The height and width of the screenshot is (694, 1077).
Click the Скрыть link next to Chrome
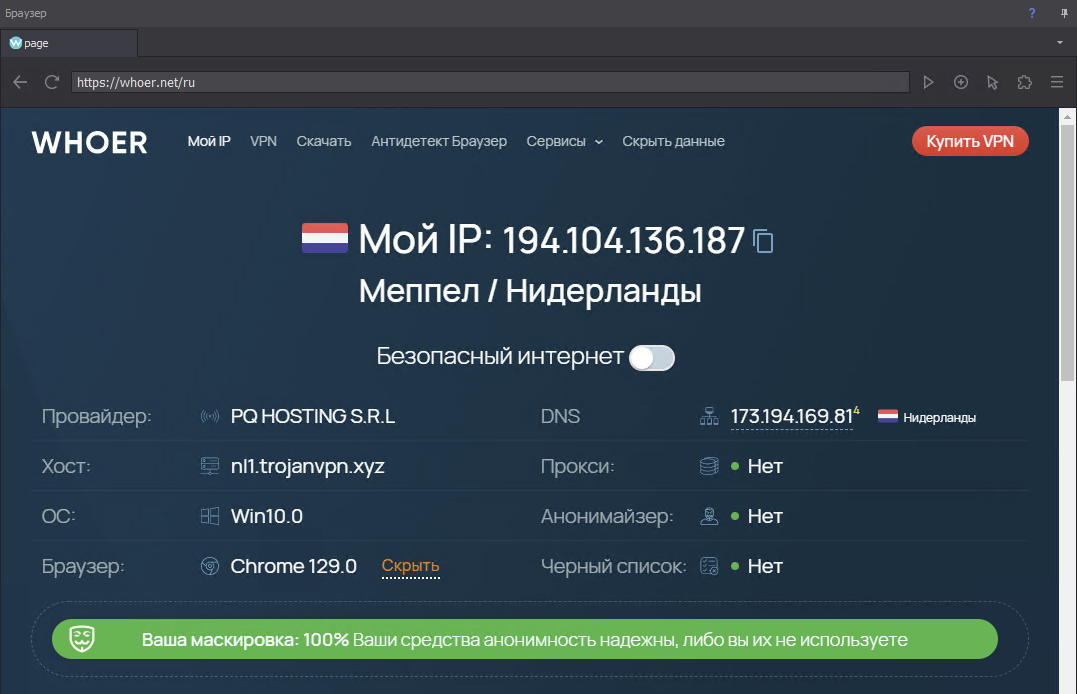(410, 566)
